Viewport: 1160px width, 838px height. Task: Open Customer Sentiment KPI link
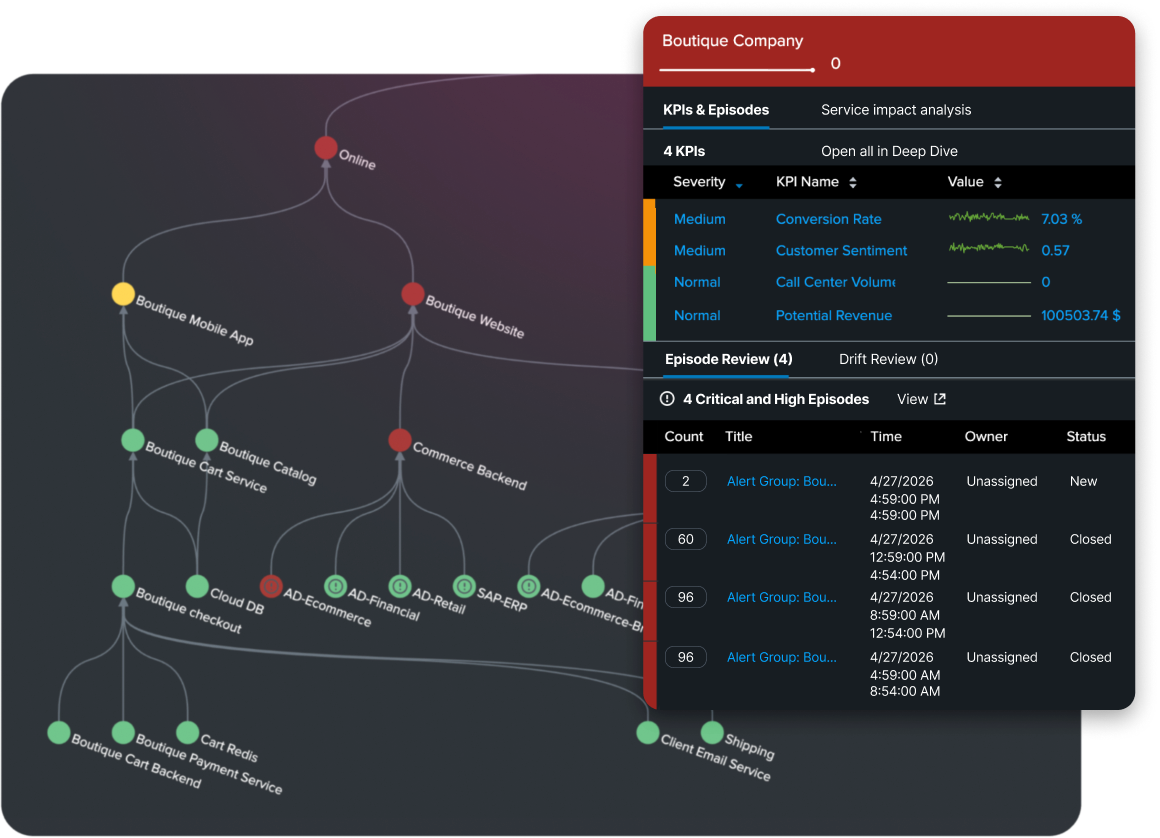841,251
